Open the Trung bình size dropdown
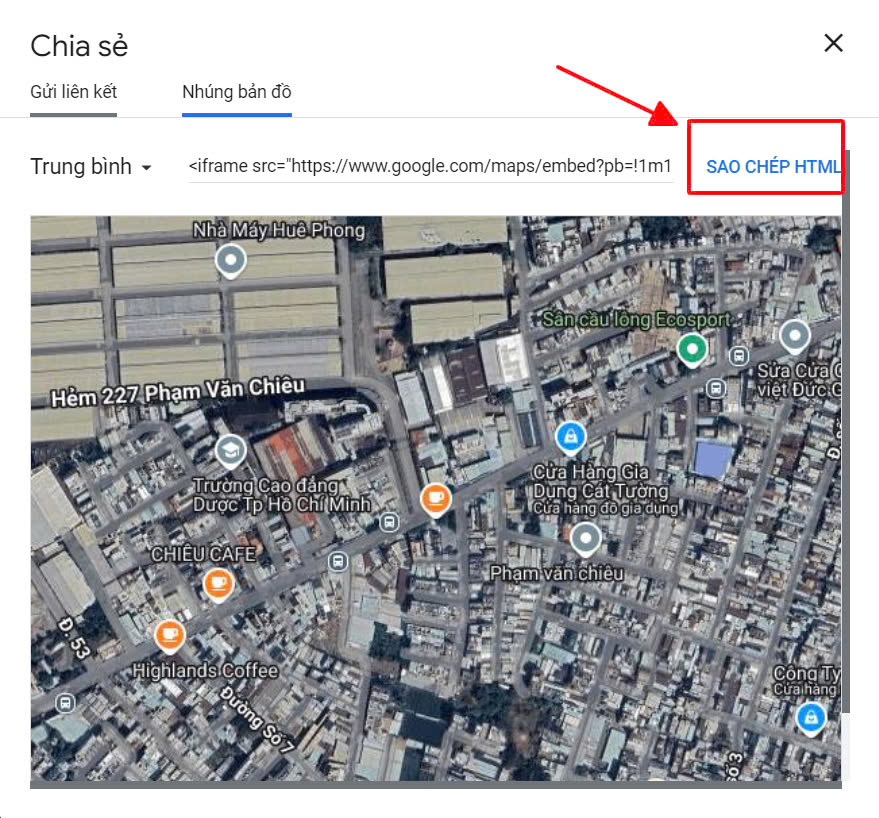Viewport: 879px width, 818px height. pyautogui.click(x=91, y=167)
